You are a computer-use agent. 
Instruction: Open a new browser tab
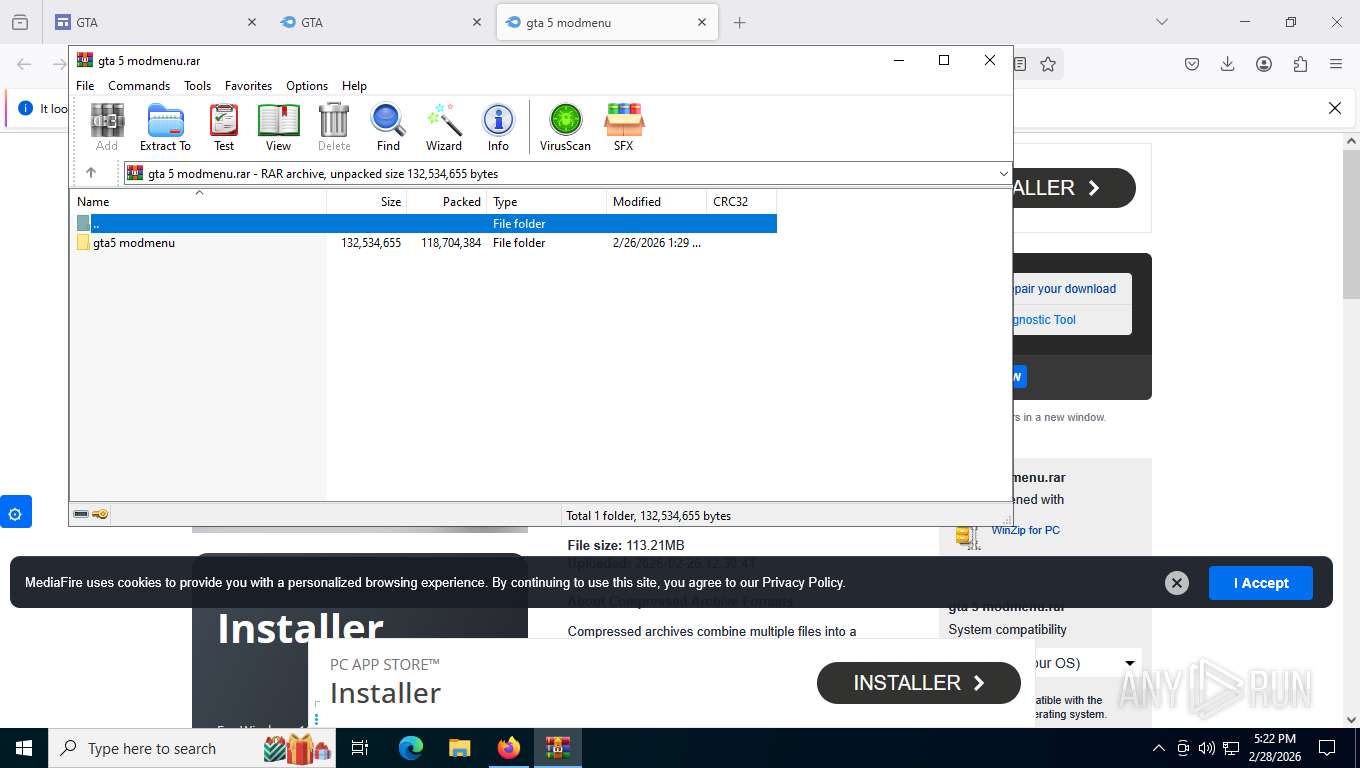(739, 22)
